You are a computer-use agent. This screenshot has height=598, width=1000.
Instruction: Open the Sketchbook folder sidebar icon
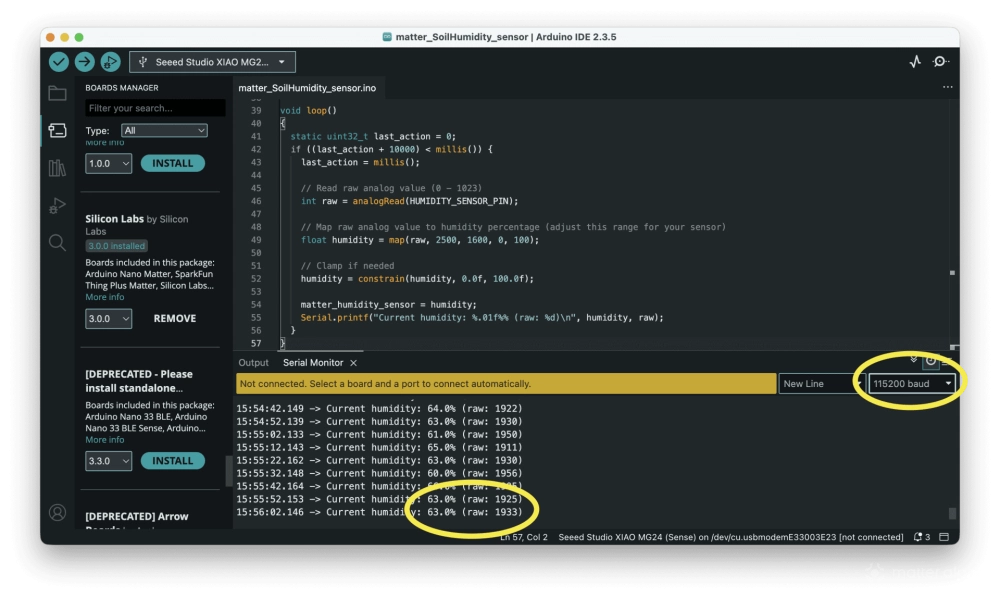tap(58, 93)
